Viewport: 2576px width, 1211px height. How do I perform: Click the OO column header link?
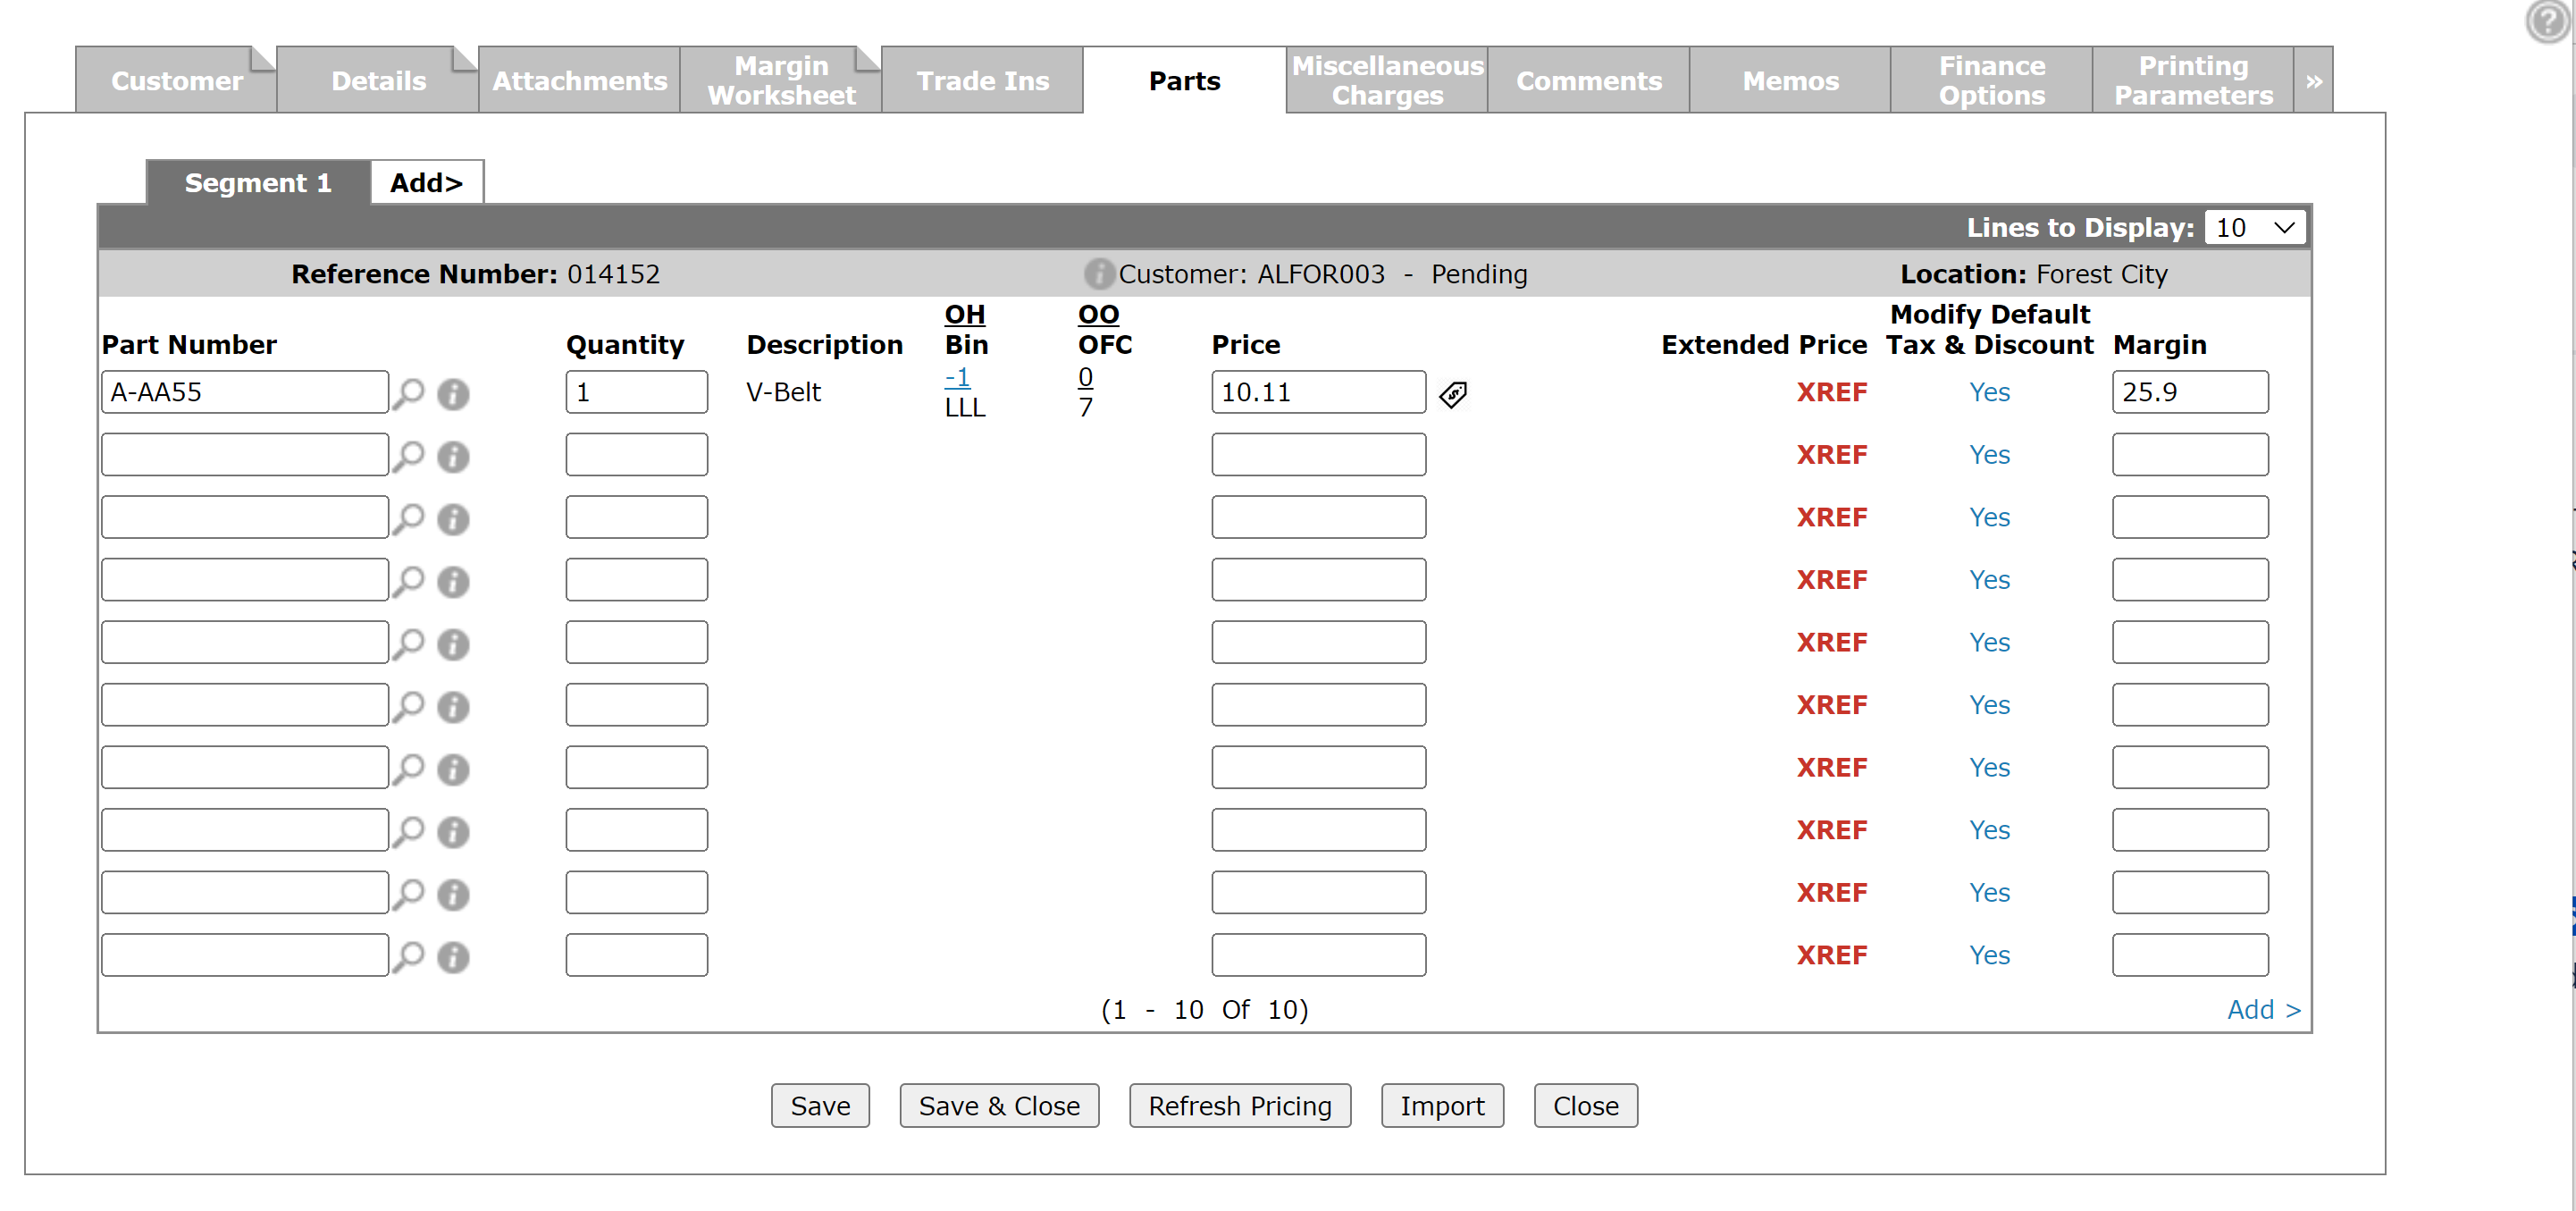click(x=1098, y=314)
